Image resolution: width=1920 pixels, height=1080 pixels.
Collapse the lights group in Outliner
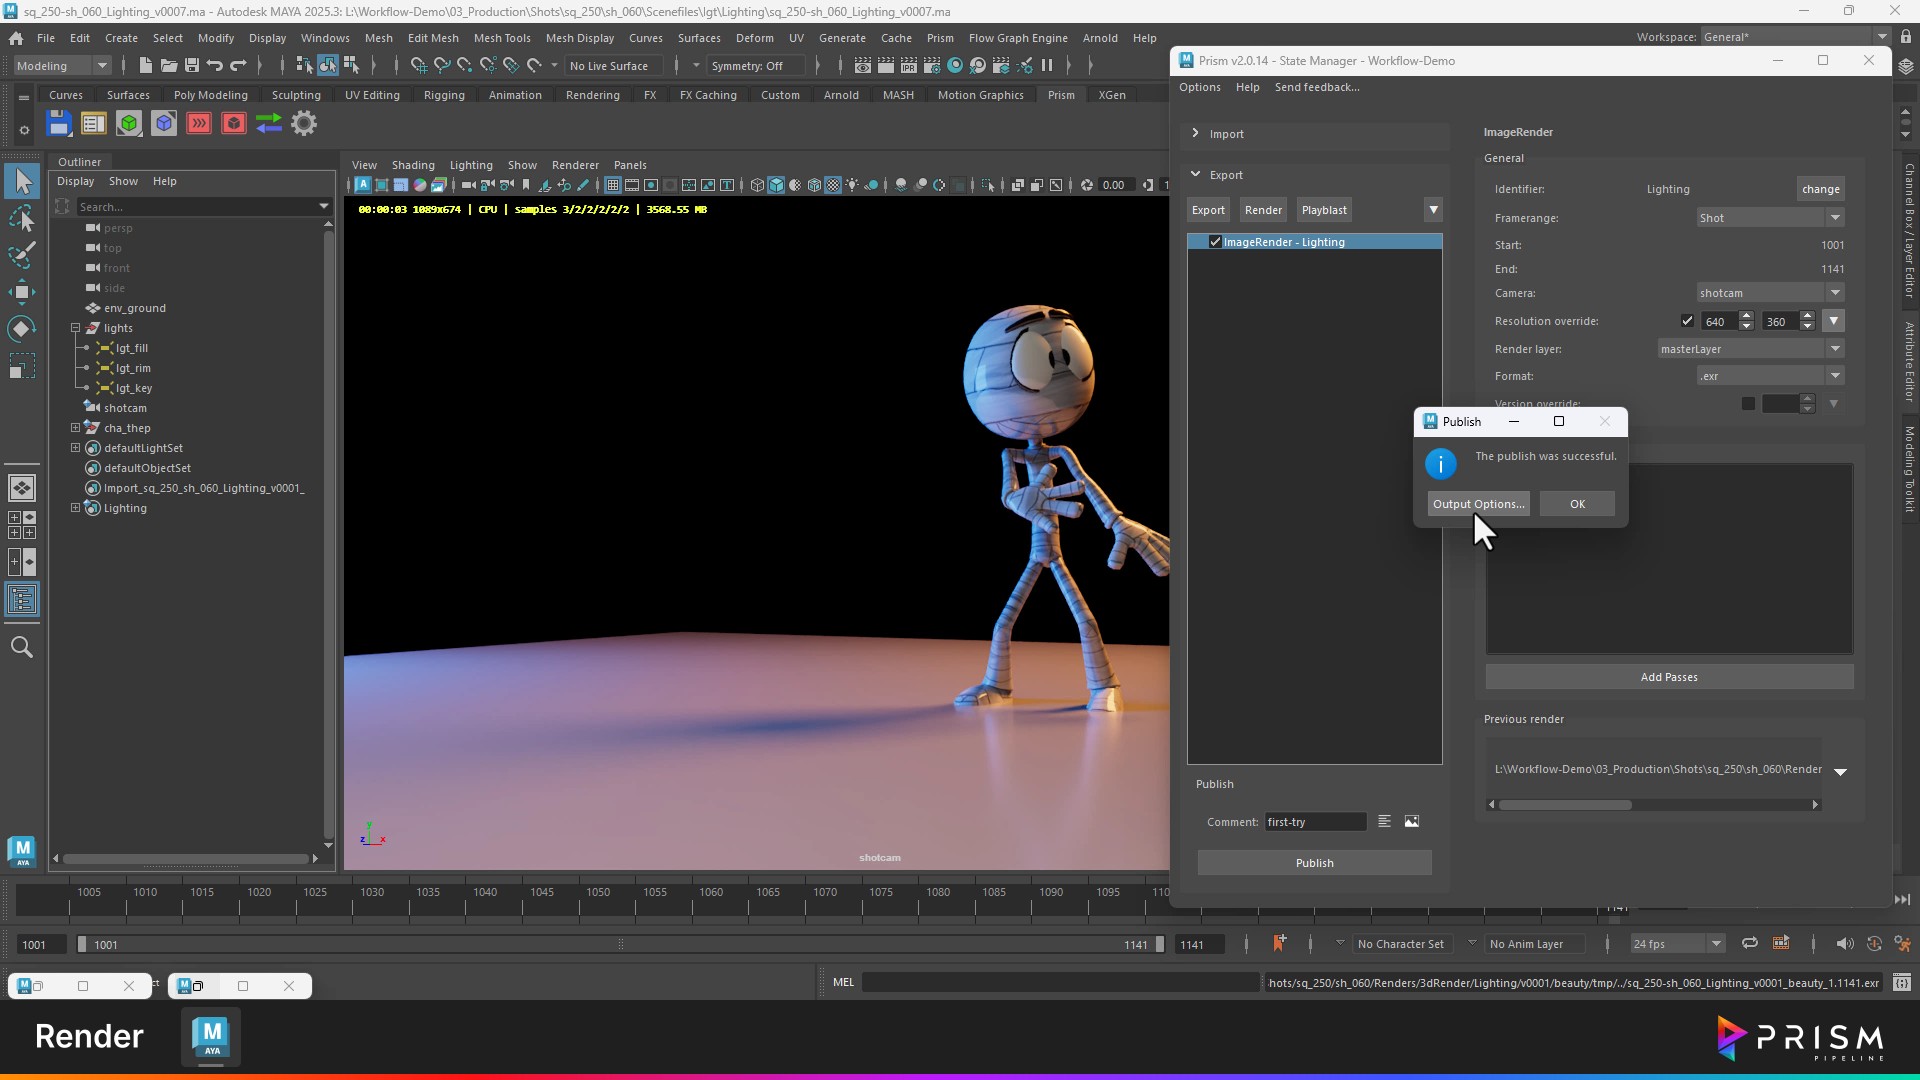(76, 328)
